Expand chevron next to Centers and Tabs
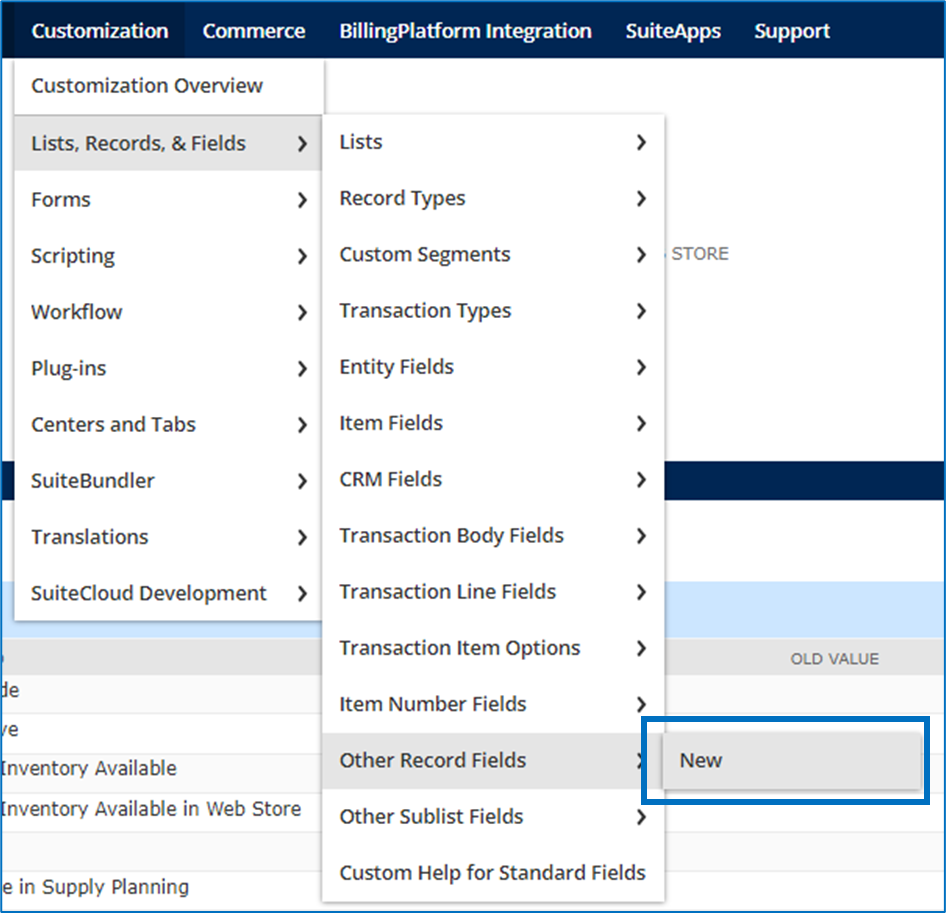The height and width of the screenshot is (913, 946). click(x=302, y=425)
